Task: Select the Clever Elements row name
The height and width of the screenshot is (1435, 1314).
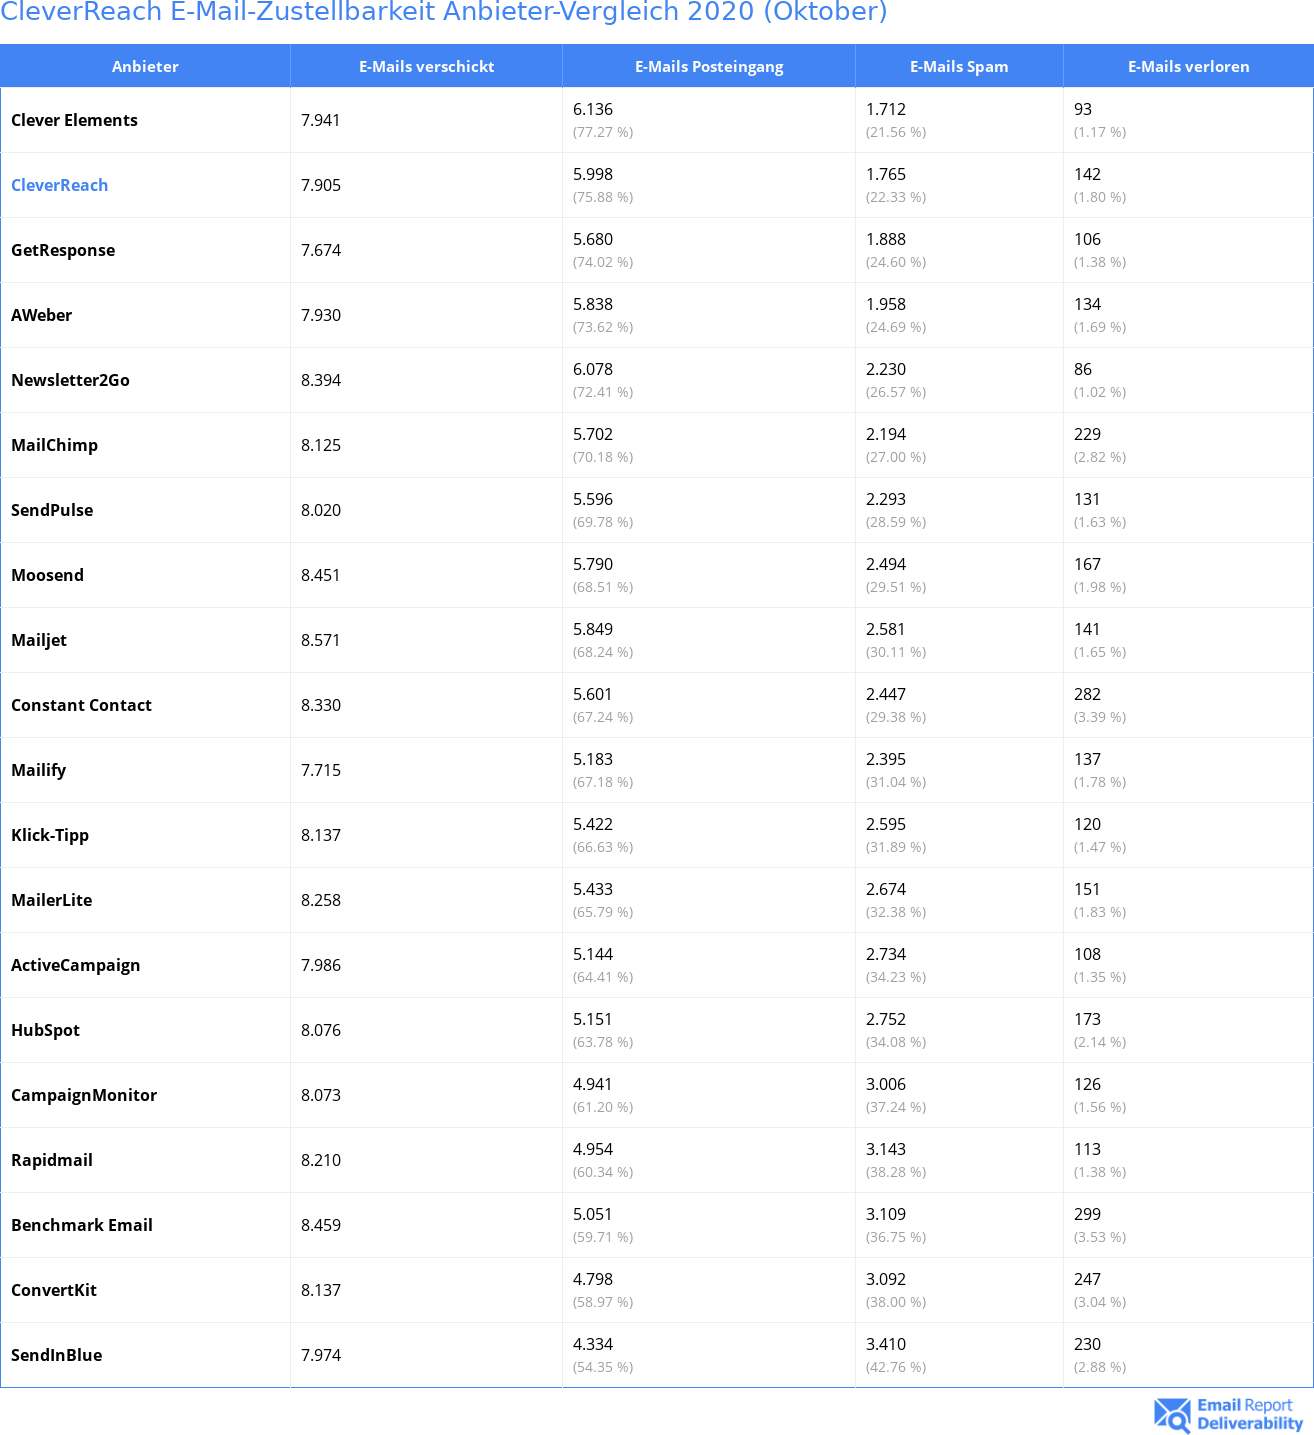Action: [74, 120]
